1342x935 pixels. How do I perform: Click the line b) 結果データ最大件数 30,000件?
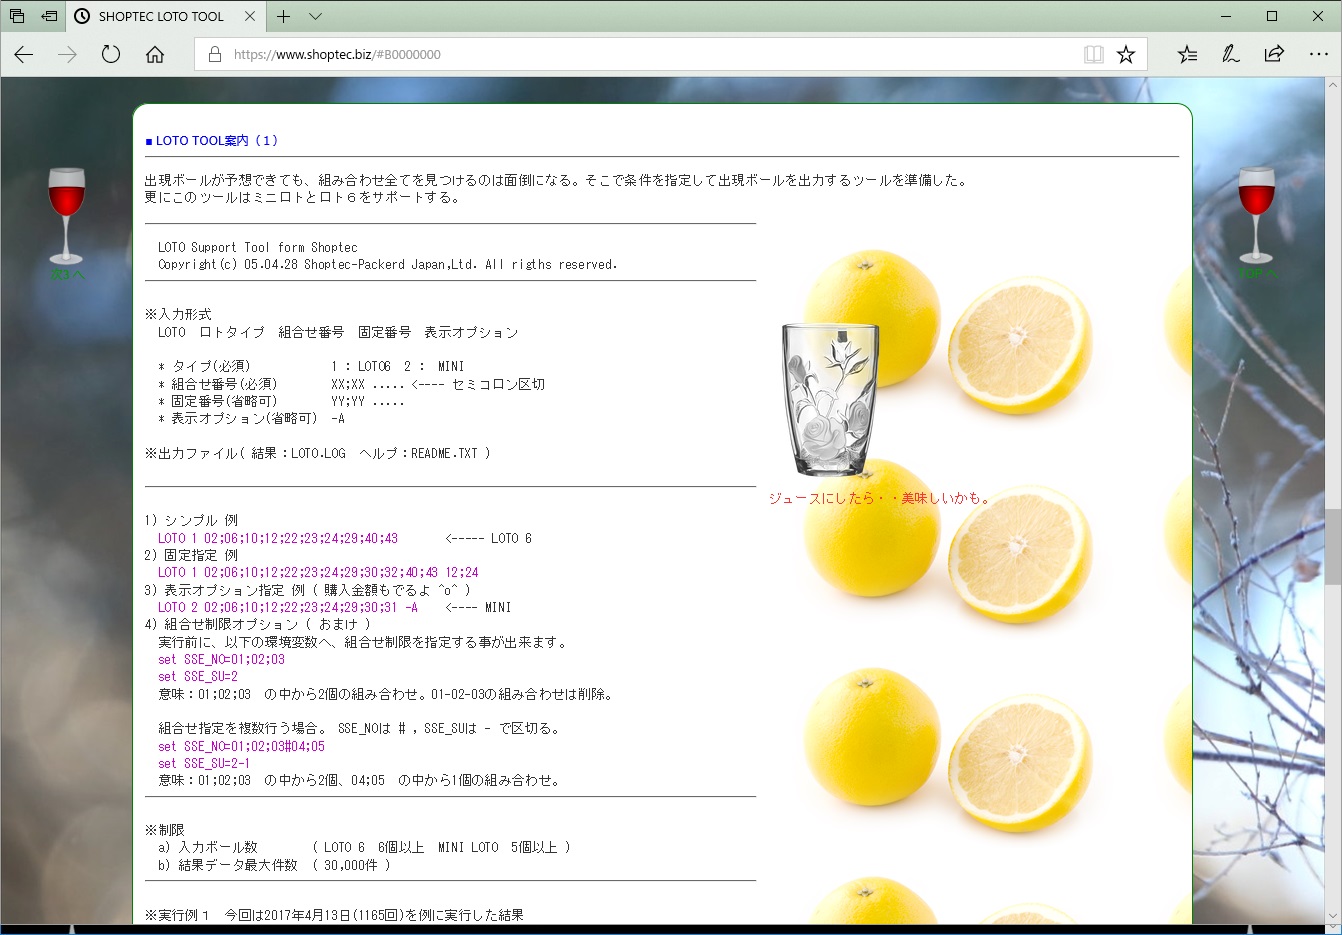point(274,865)
